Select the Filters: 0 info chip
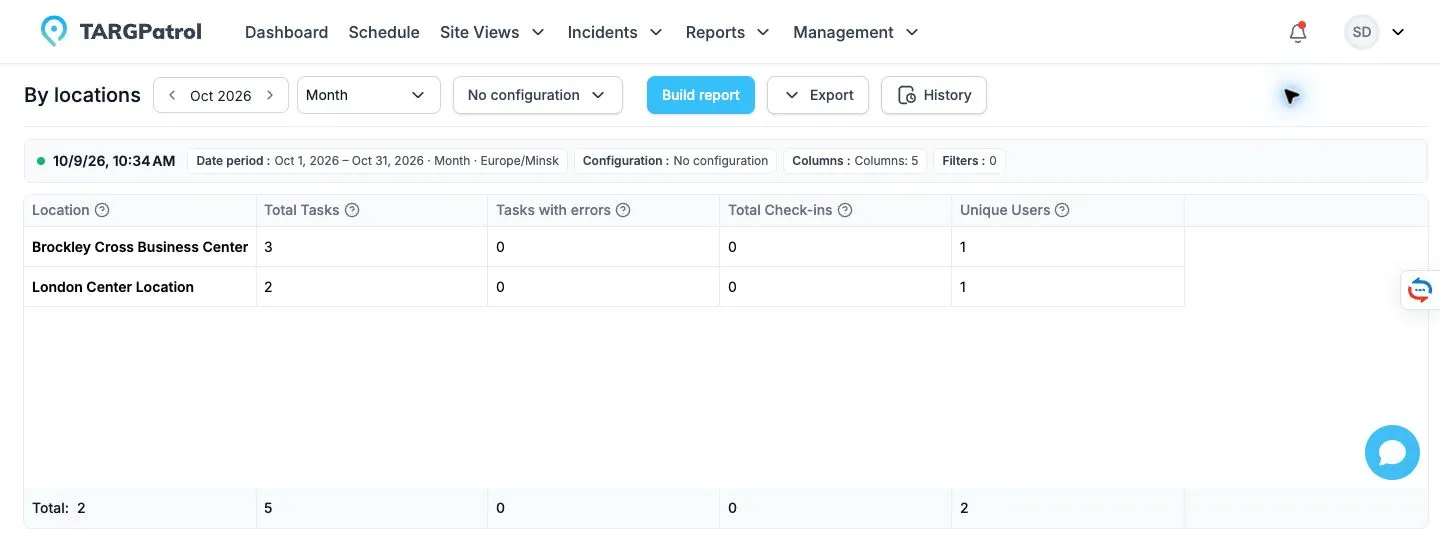 tap(969, 160)
